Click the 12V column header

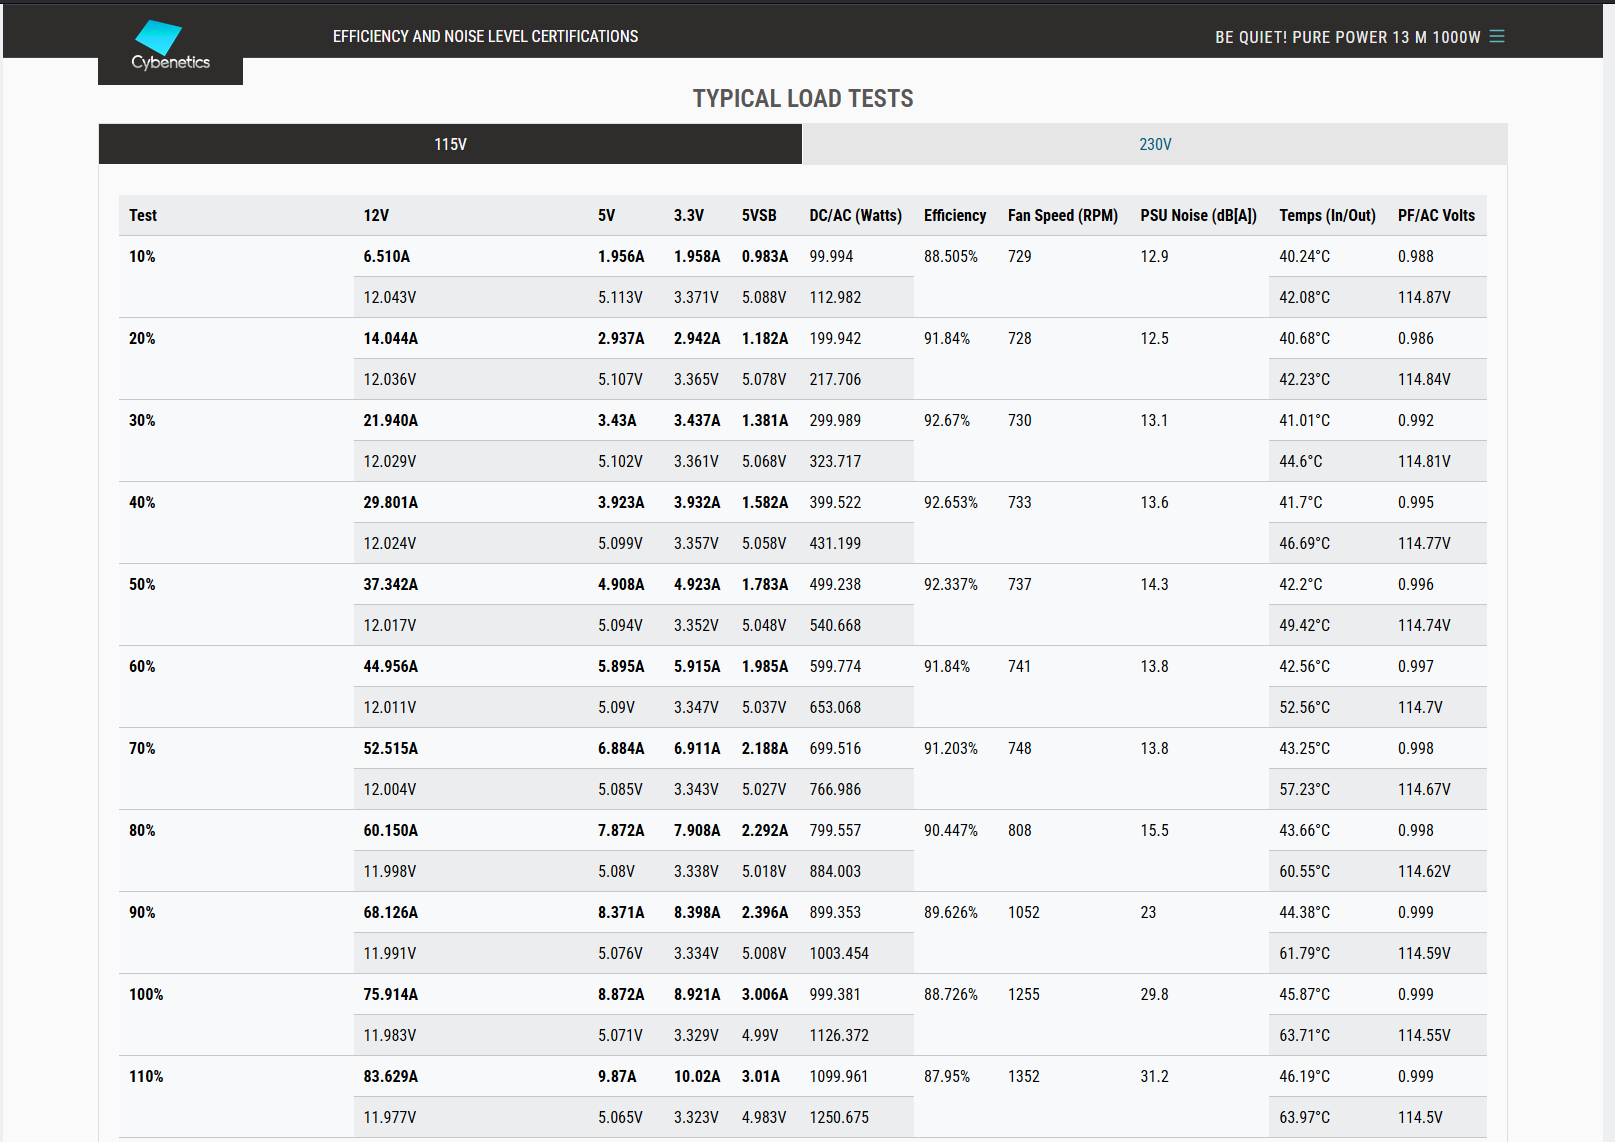376,215
